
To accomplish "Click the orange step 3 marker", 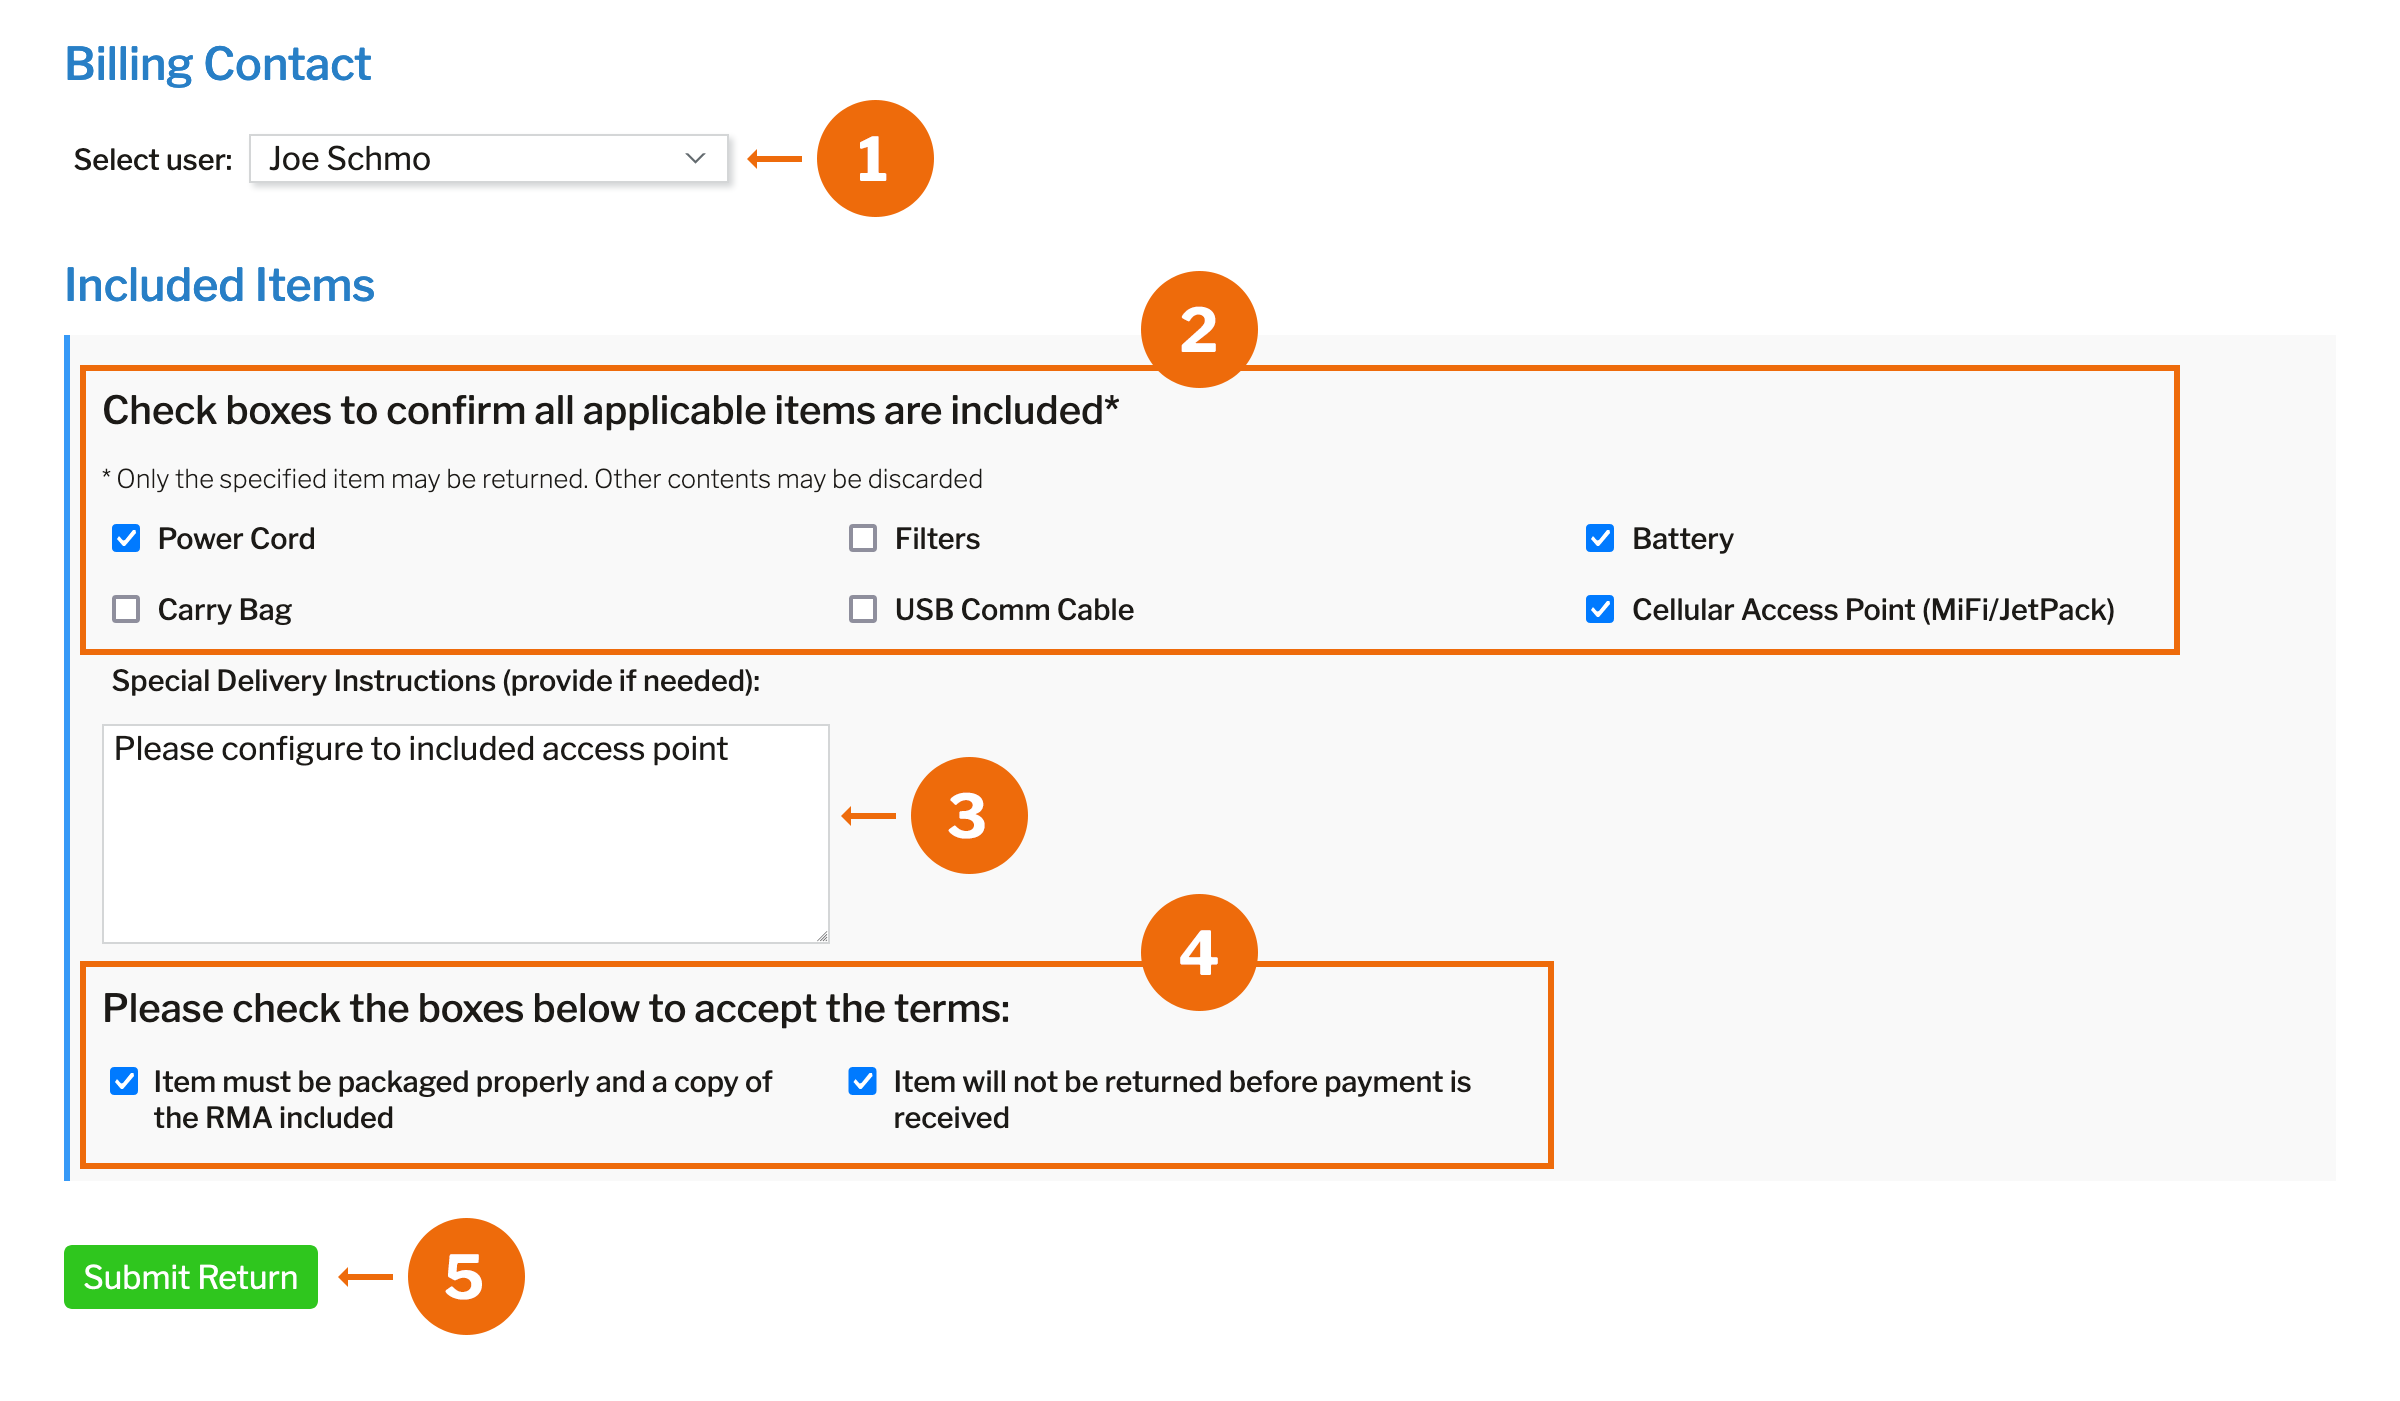I will click(x=968, y=815).
